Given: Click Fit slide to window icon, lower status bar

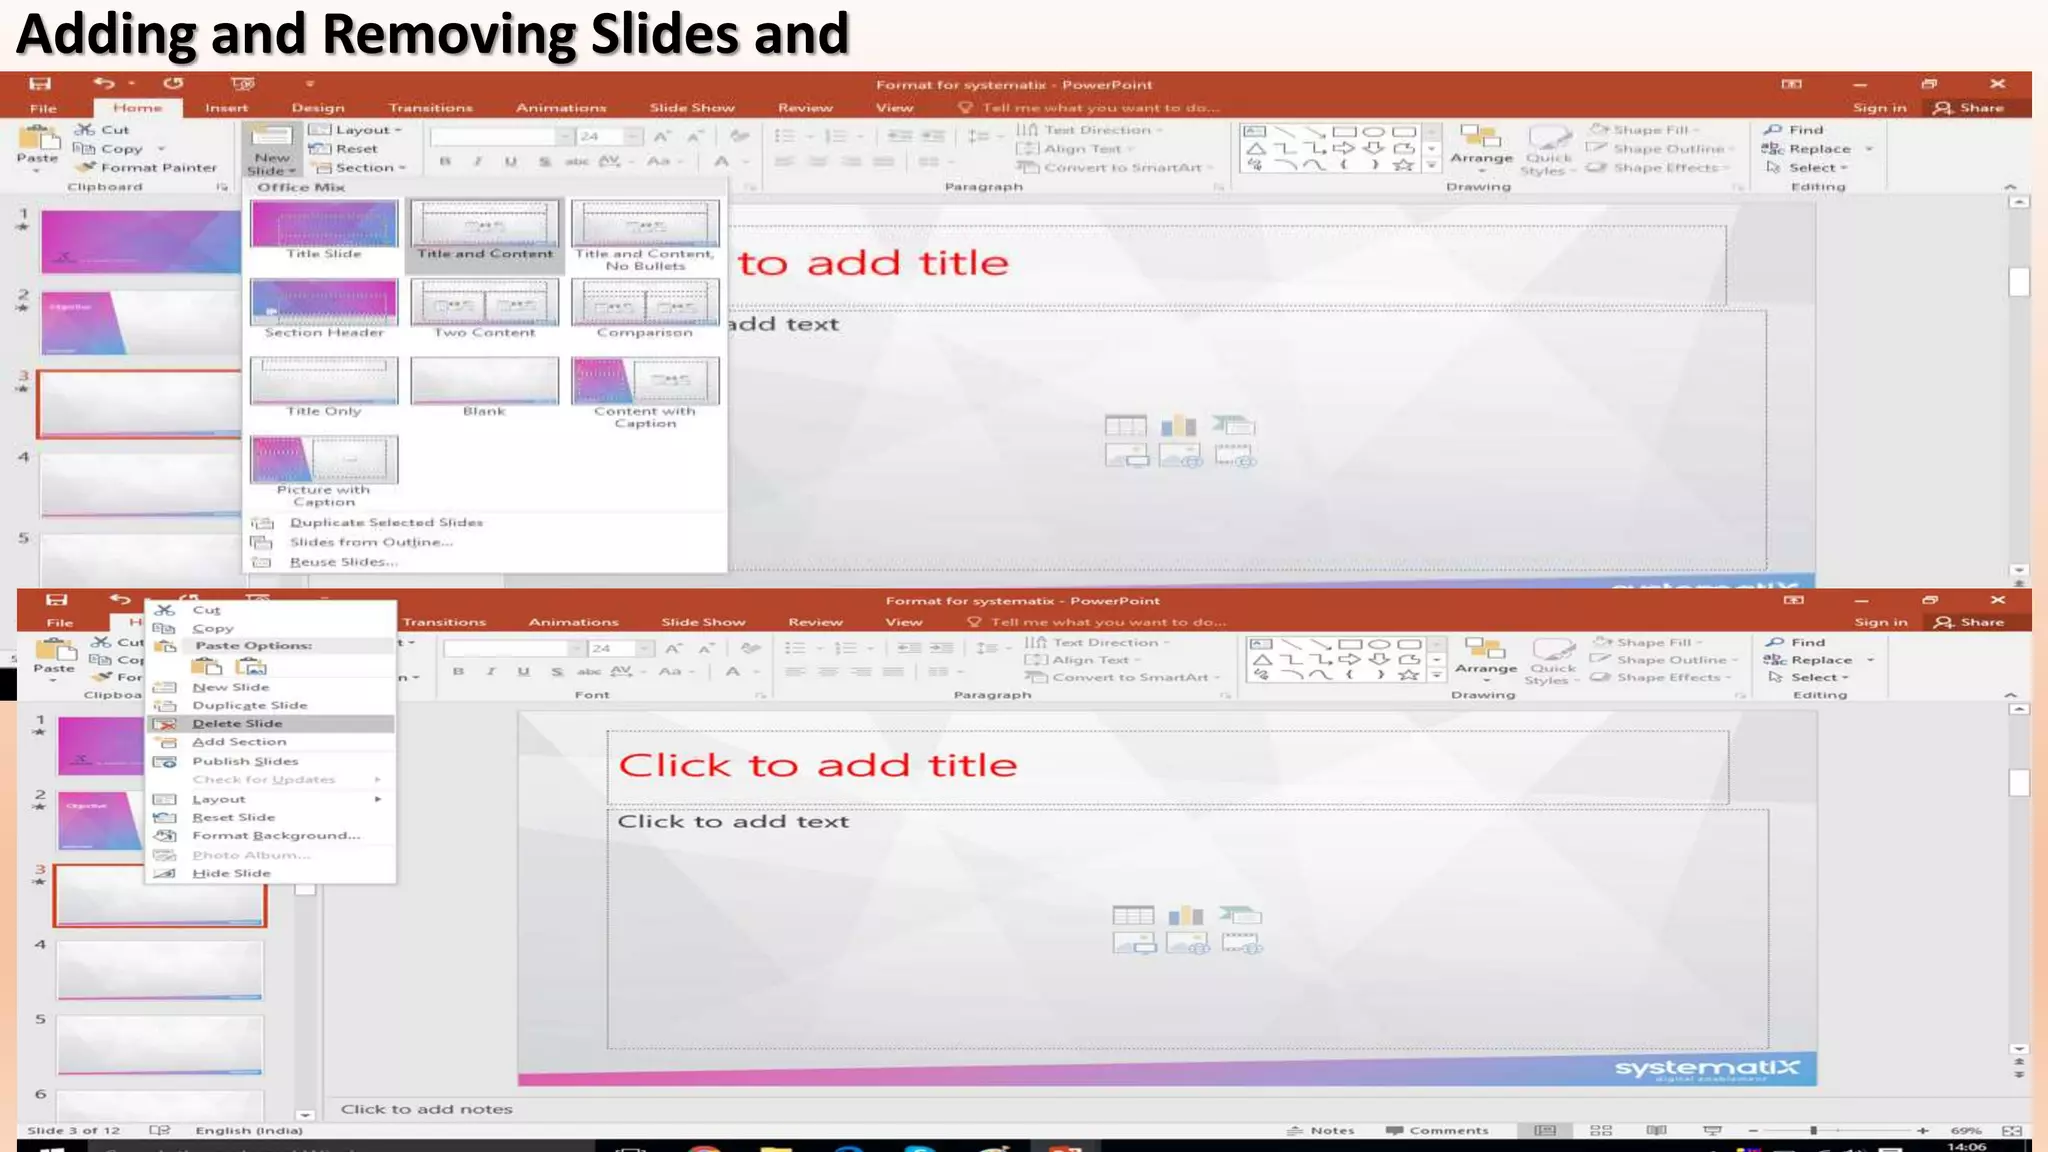Looking at the screenshot, I should (2012, 1130).
